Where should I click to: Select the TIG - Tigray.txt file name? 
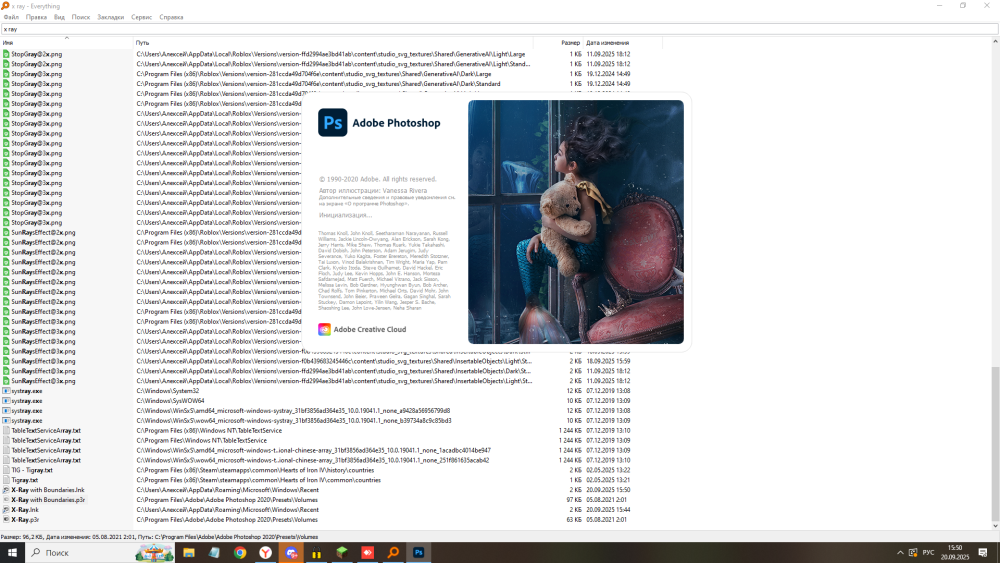pyautogui.click(x=32, y=470)
